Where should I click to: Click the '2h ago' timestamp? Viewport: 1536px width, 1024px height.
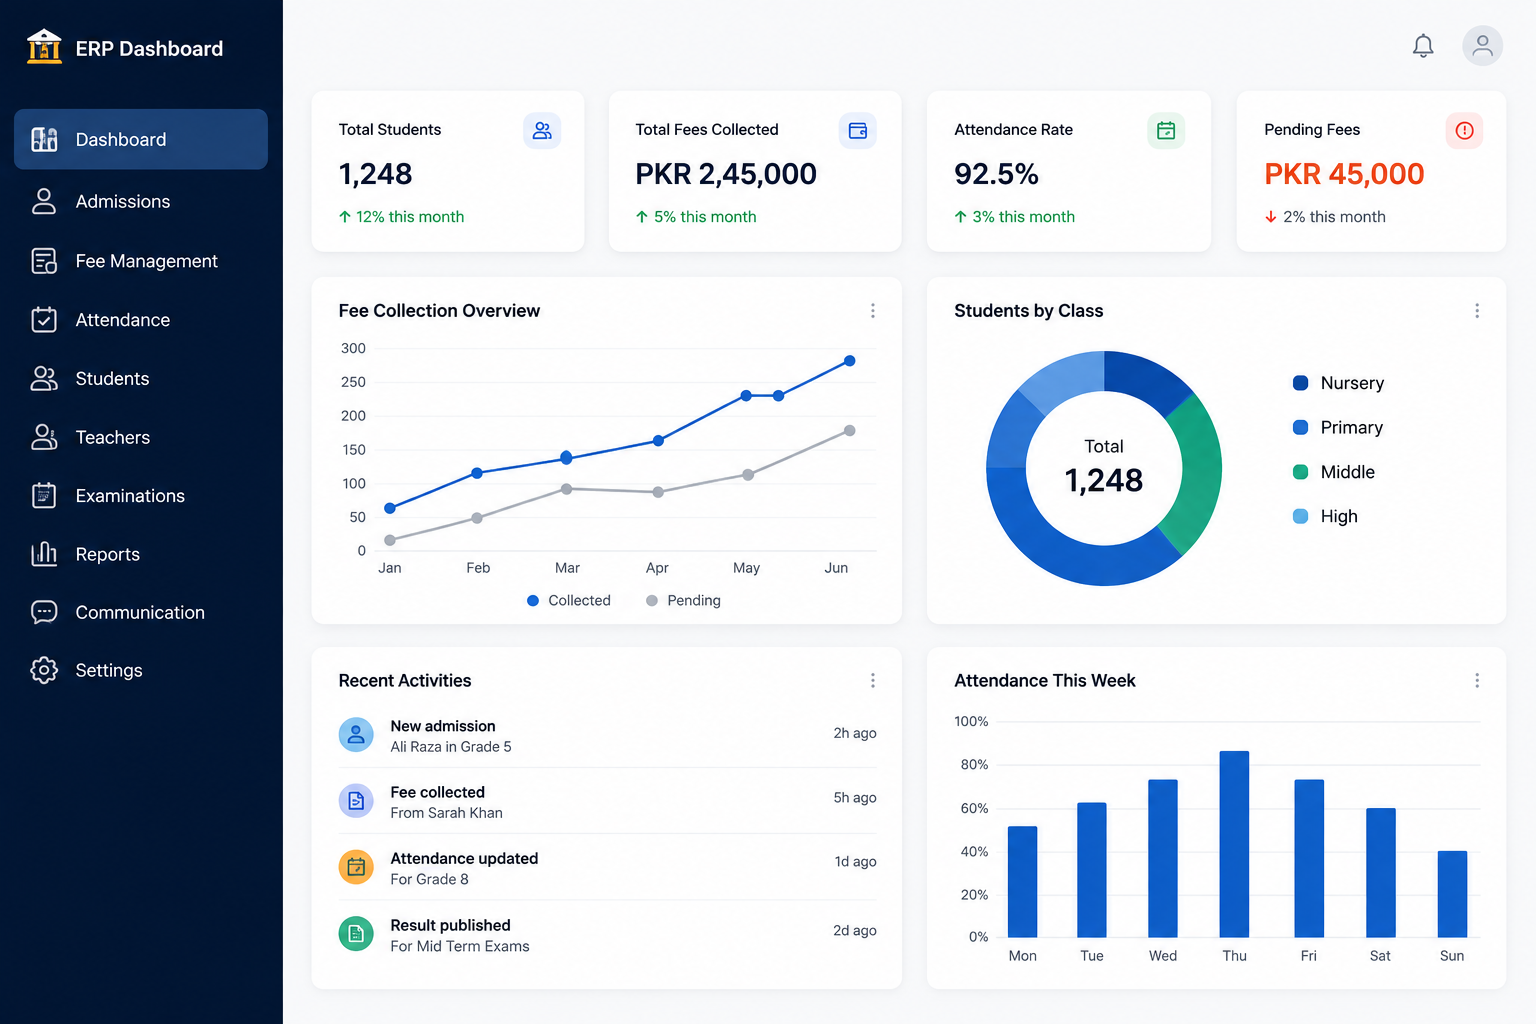[855, 733]
